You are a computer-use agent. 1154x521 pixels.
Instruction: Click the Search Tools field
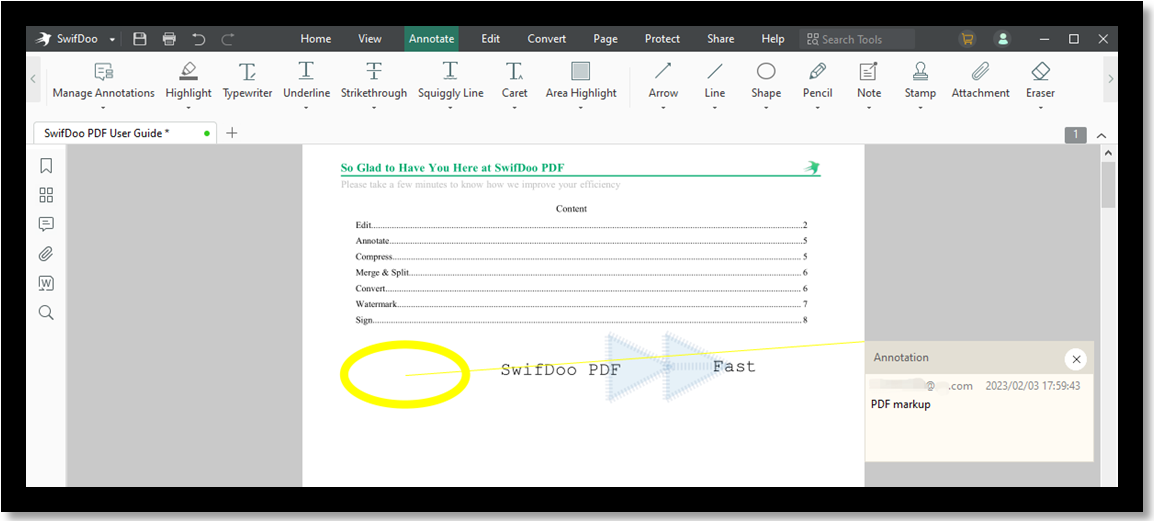tap(857, 39)
